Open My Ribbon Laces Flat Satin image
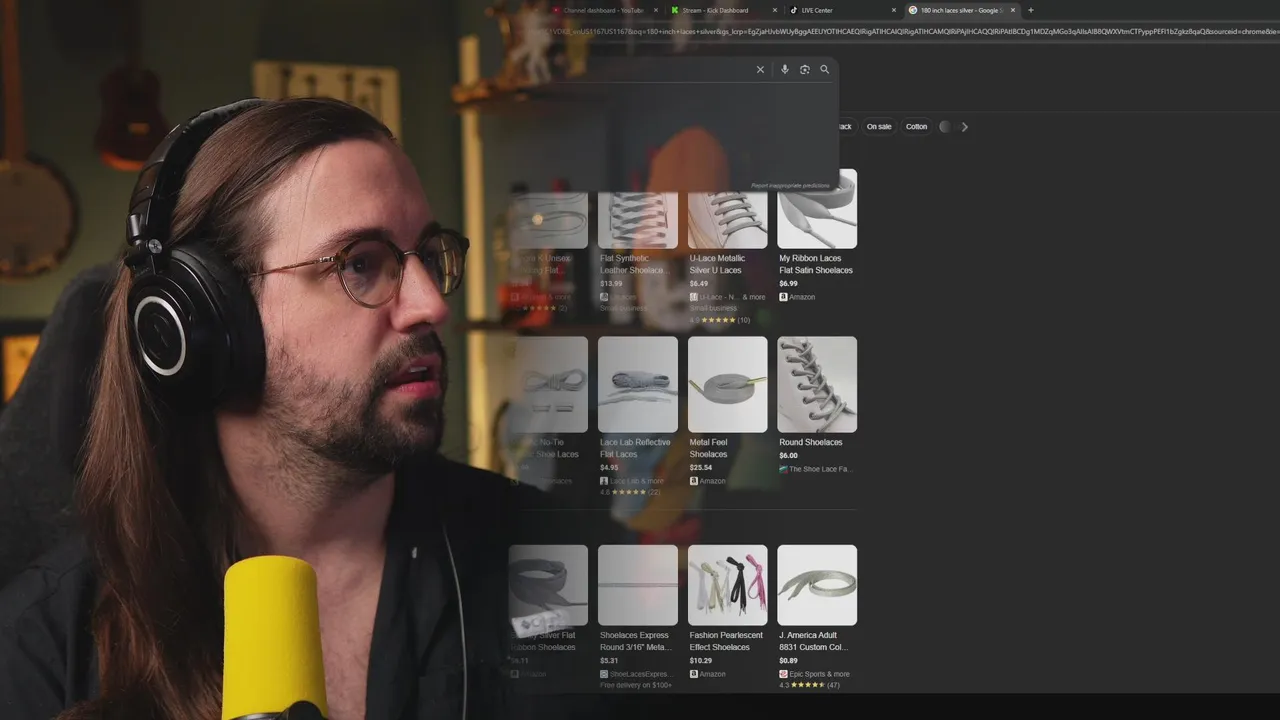The width and height of the screenshot is (1280, 720). pyautogui.click(x=817, y=209)
